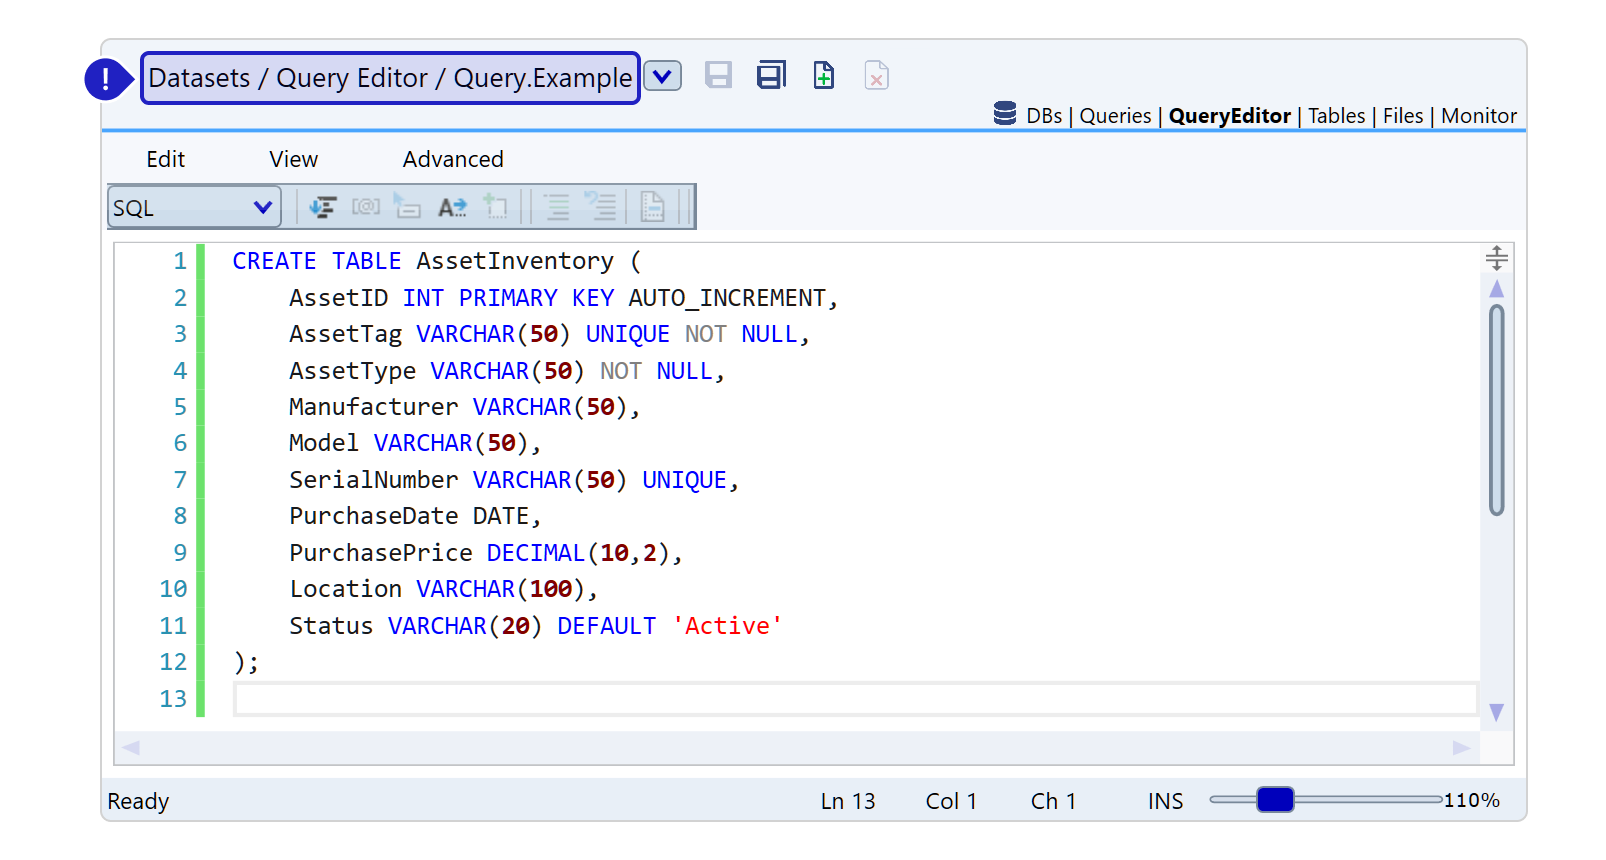Screen dimensions: 1606x860
Task: Click the breadcrumb path field Datasets / Query Editor
Action: coord(390,78)
